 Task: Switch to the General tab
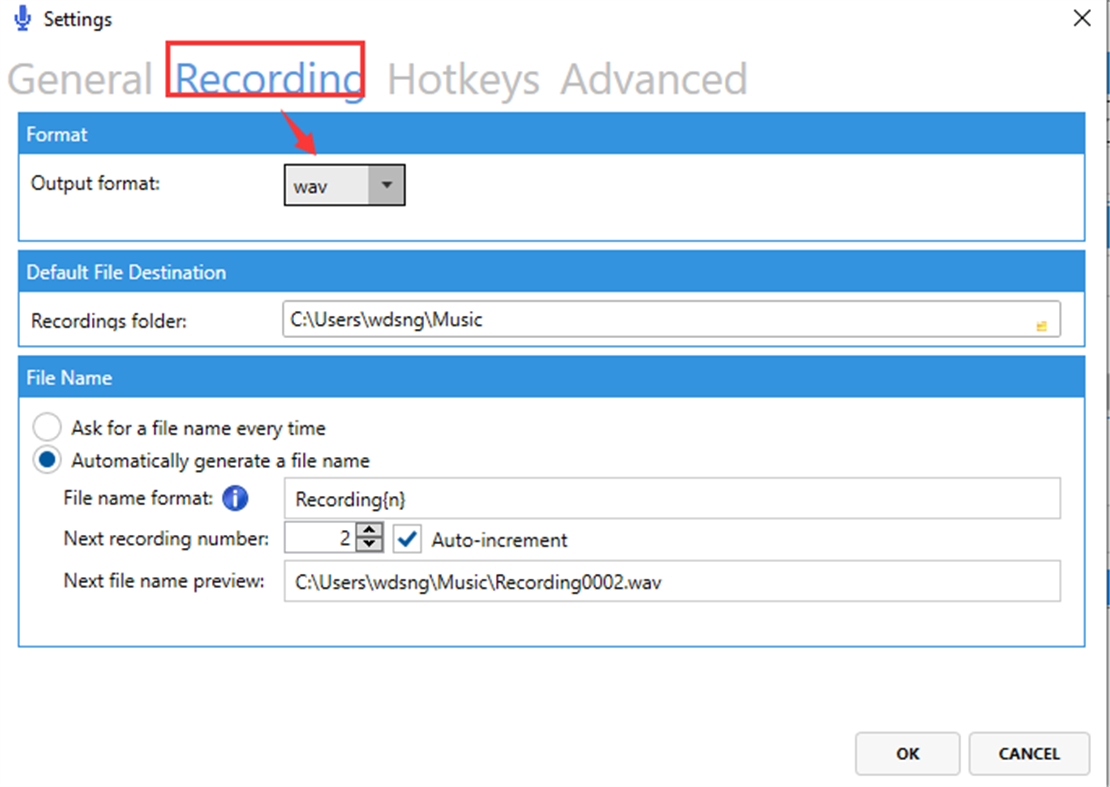[80, 79]
